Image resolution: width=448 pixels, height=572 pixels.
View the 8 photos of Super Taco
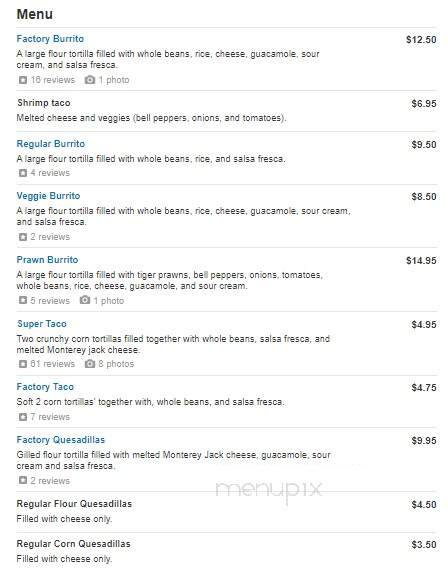[116, 364]
